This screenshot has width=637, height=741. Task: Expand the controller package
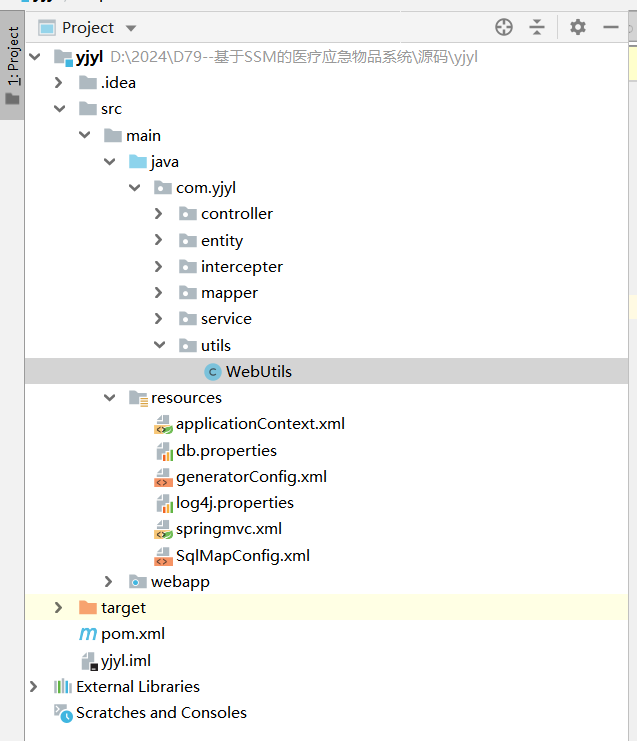159,214
